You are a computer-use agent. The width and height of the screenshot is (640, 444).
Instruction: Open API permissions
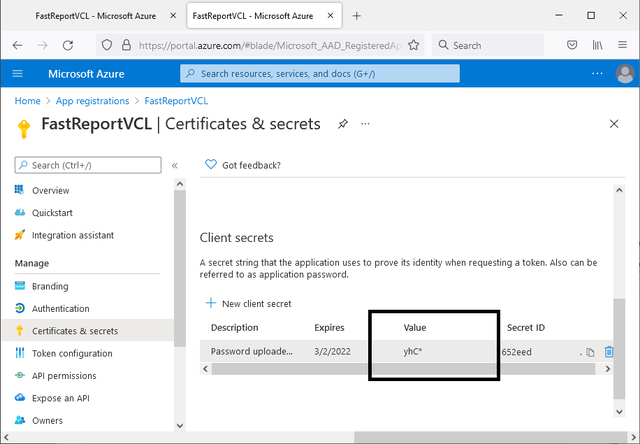[x=64, y=376]
